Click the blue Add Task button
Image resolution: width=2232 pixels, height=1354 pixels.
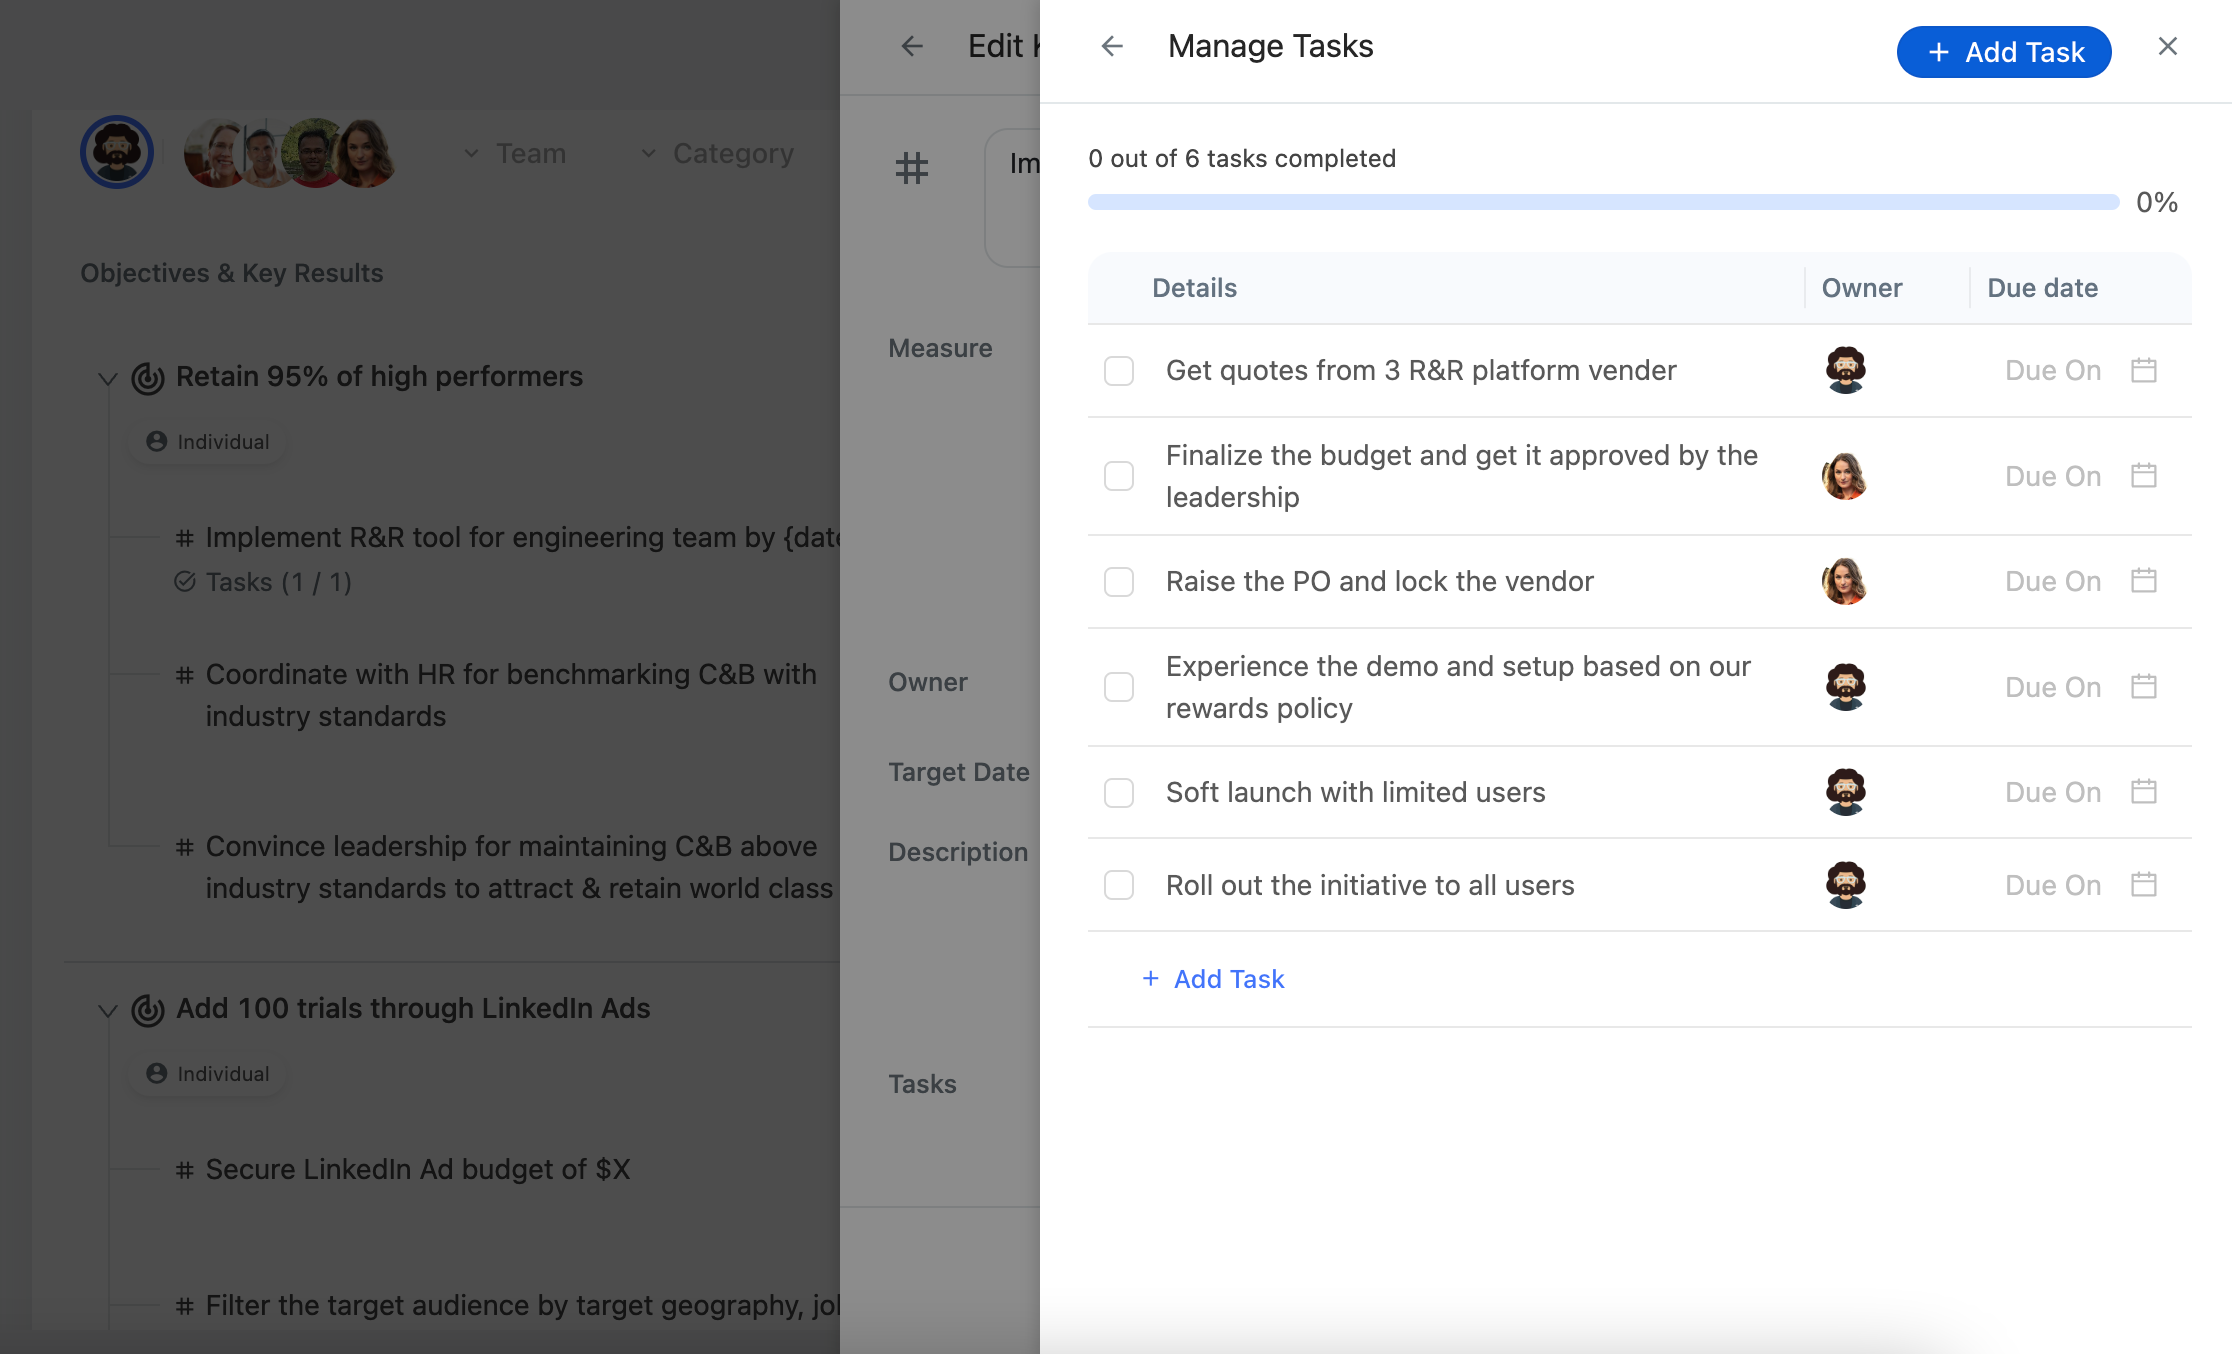coord(2003,52)
